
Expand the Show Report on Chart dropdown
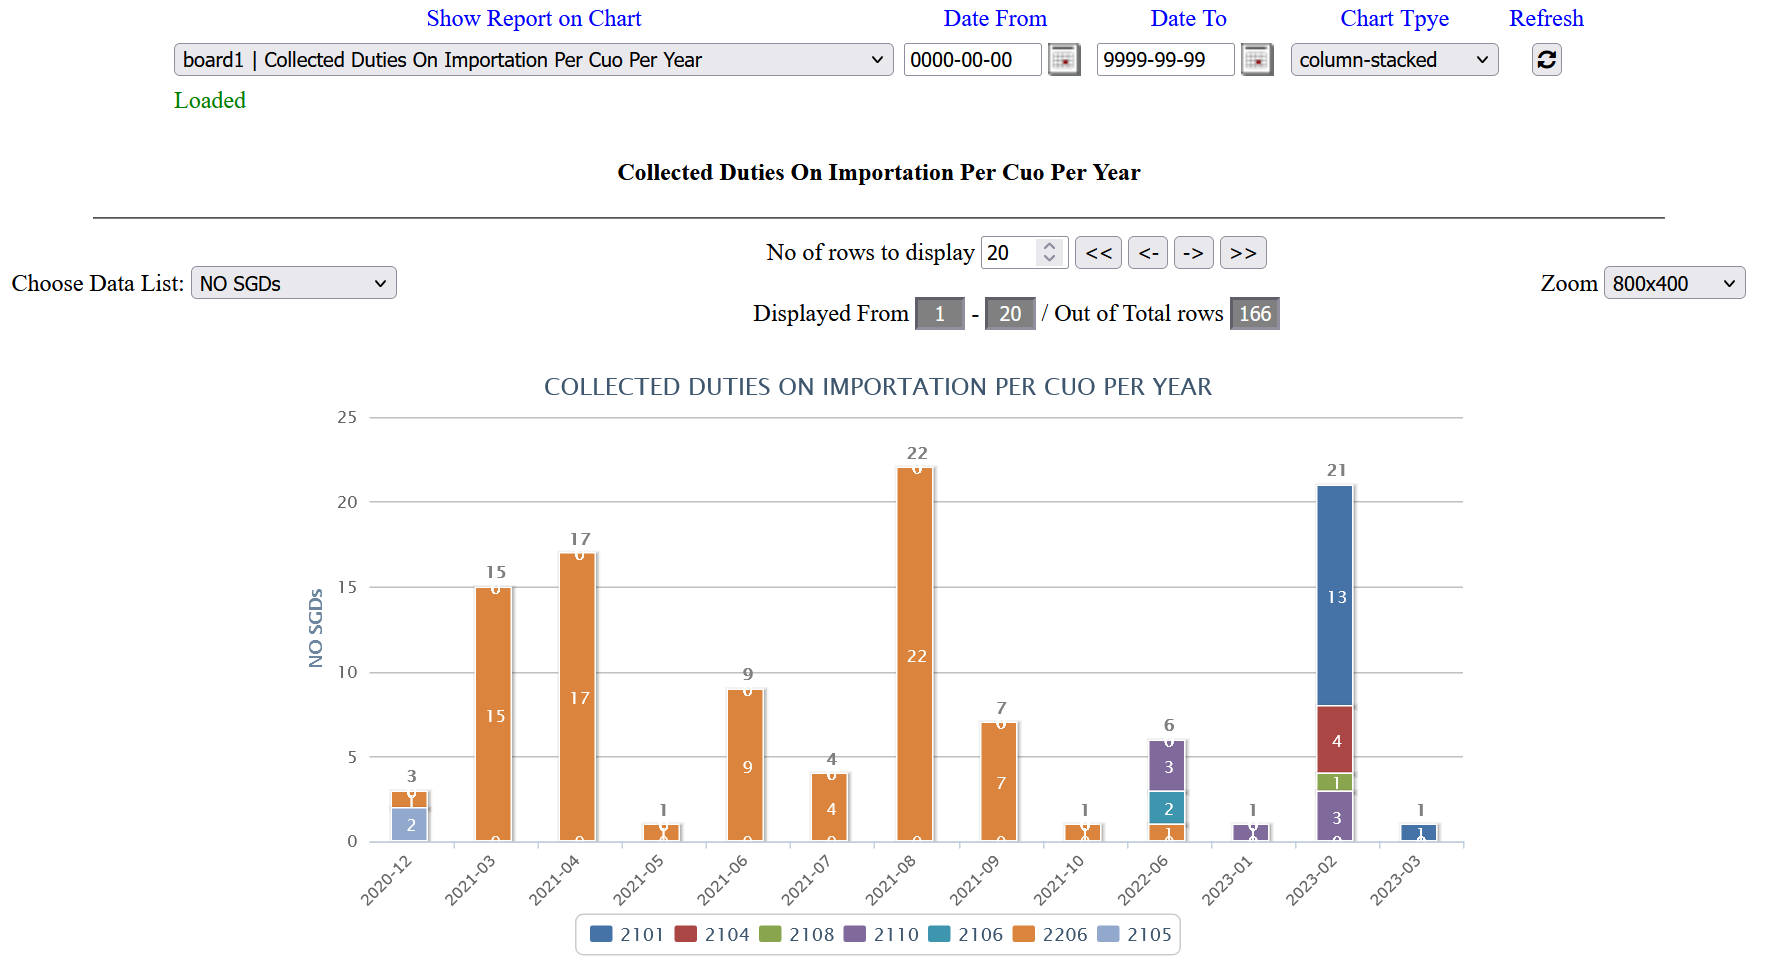pos(533,60)
